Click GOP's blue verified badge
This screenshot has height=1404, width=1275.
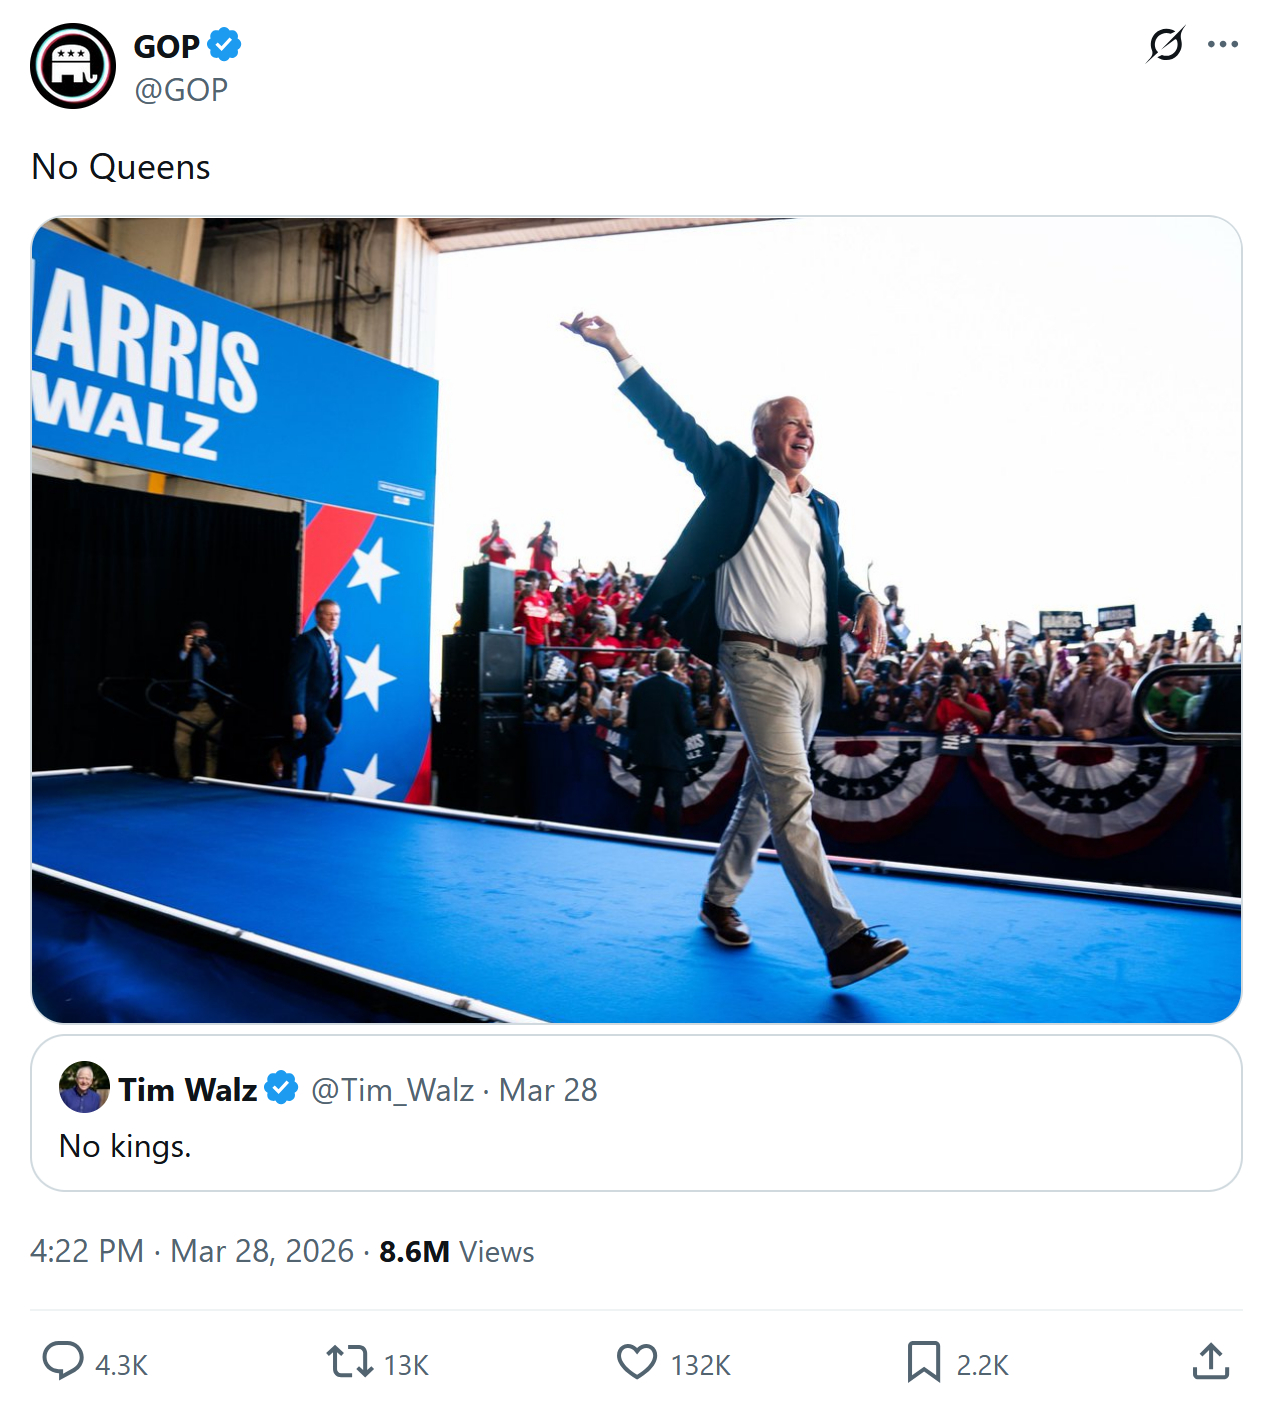coord(224,45)
